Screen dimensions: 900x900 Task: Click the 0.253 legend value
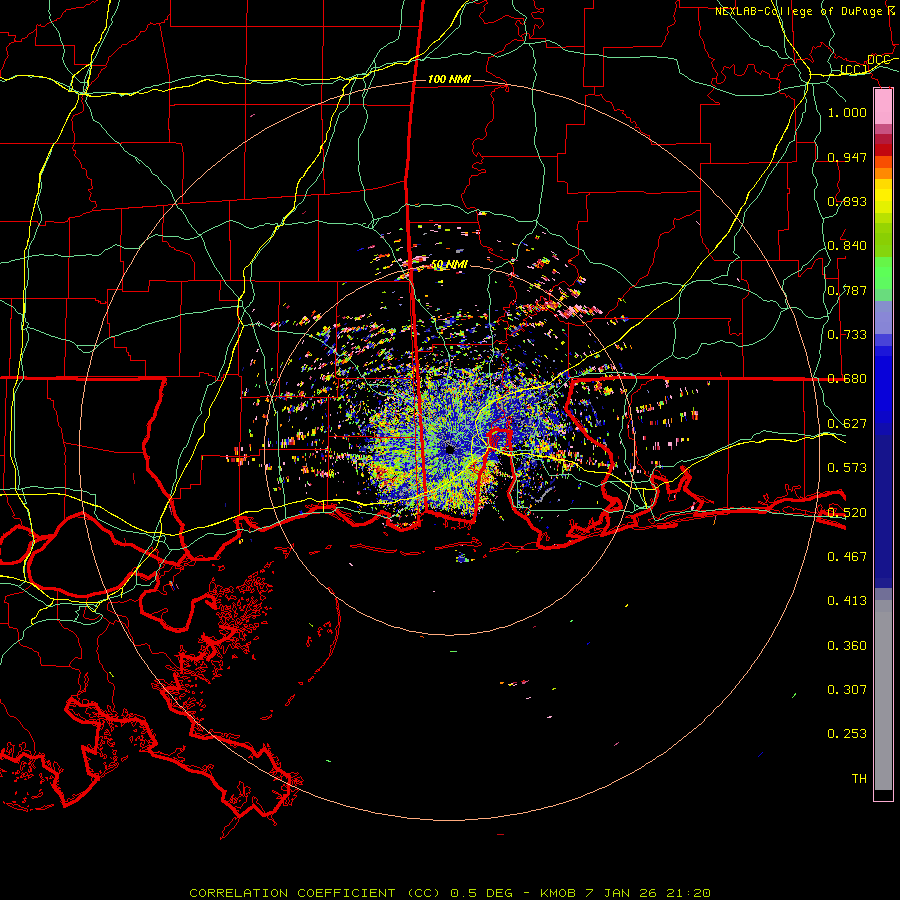click(x=847, y=734)
